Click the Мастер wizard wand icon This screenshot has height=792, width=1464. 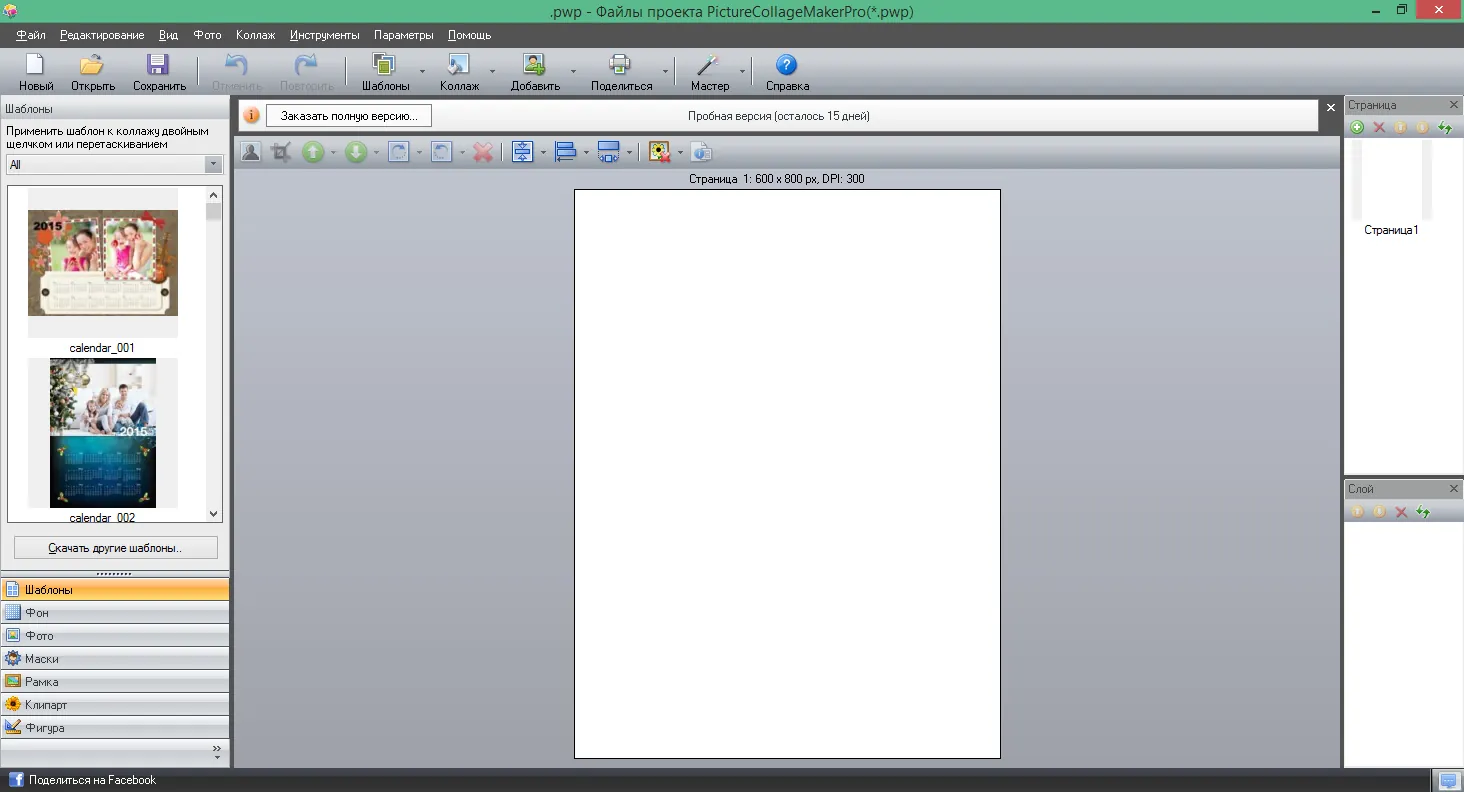tap(708, 65)
